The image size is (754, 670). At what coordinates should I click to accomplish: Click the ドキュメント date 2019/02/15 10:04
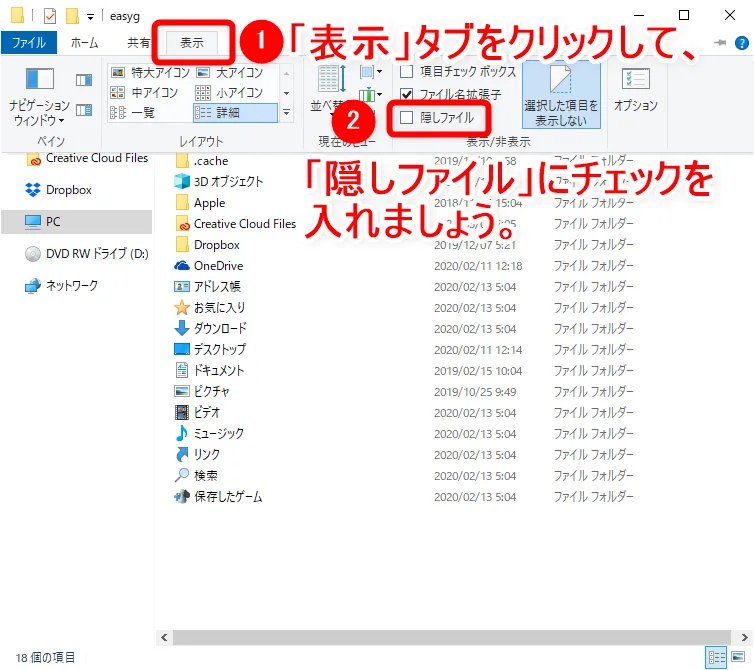(x=478, y=371)
